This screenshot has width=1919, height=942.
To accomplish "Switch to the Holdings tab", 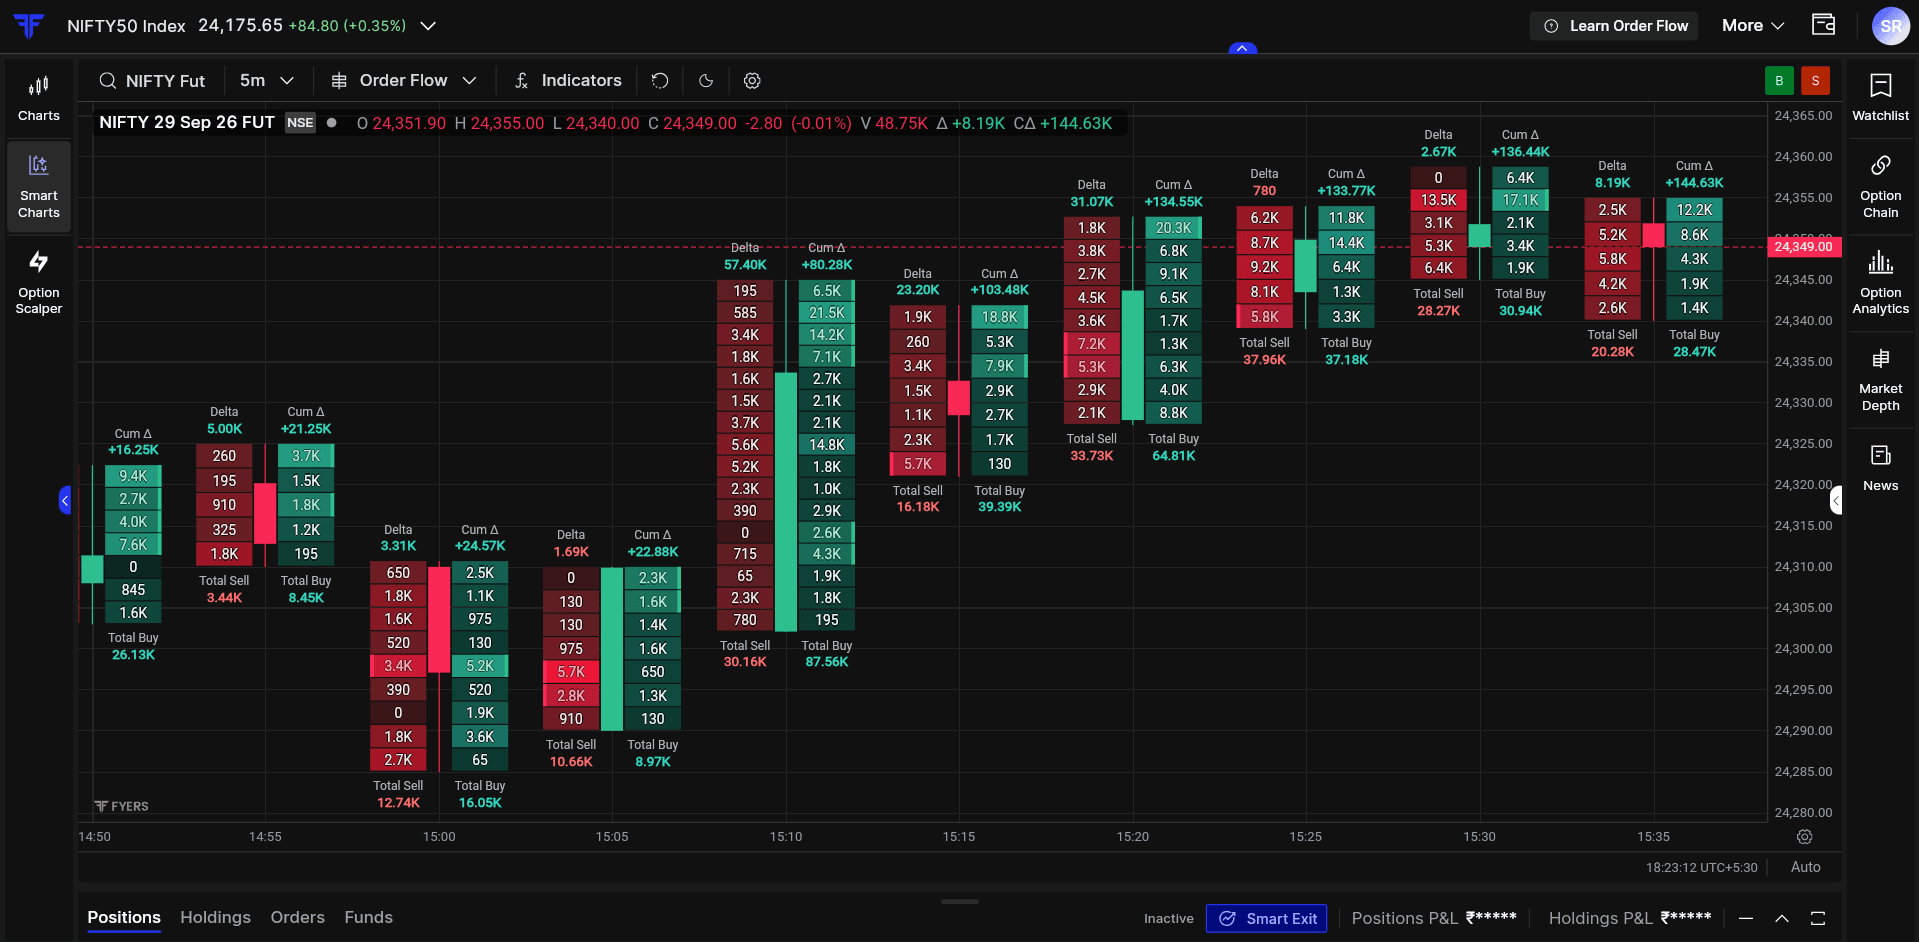I will [x=215, y=917].
